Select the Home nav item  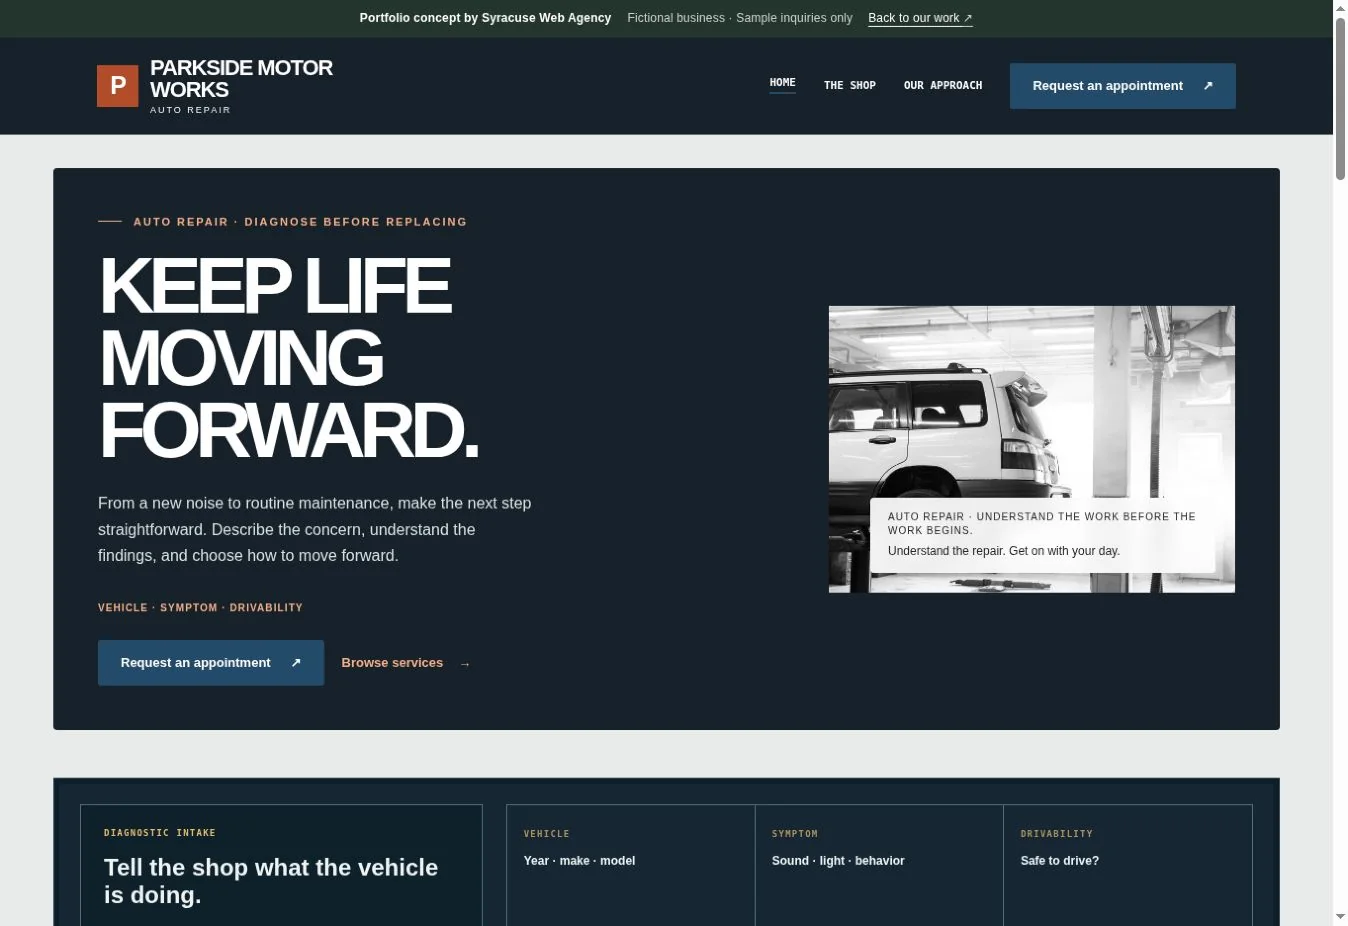tap(782, 83)
